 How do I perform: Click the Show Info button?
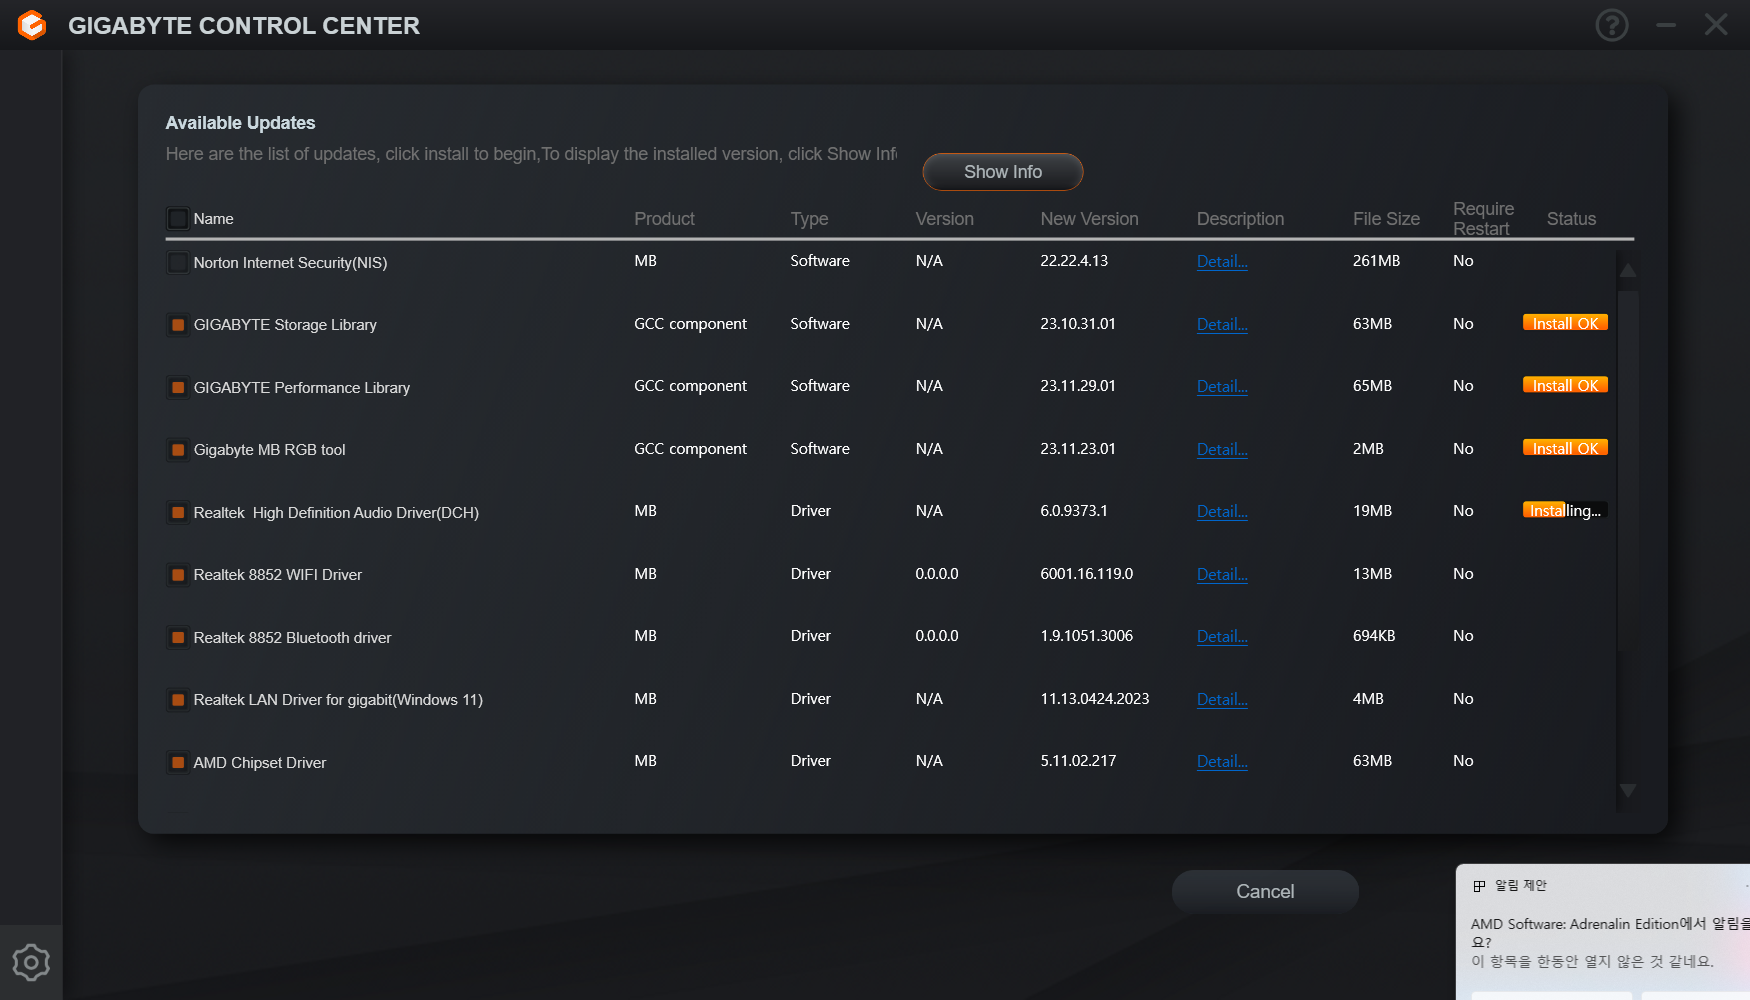(1002, 172)
